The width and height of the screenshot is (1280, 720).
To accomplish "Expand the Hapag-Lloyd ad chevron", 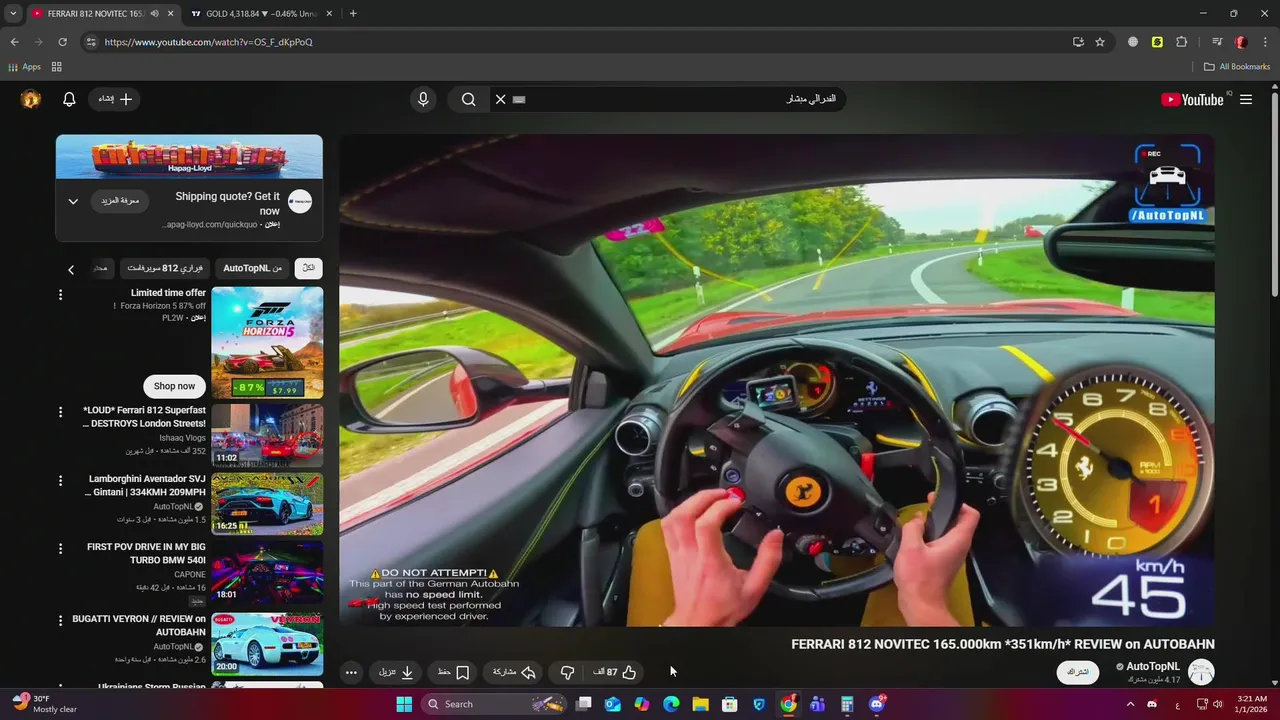I will (73, 201).
